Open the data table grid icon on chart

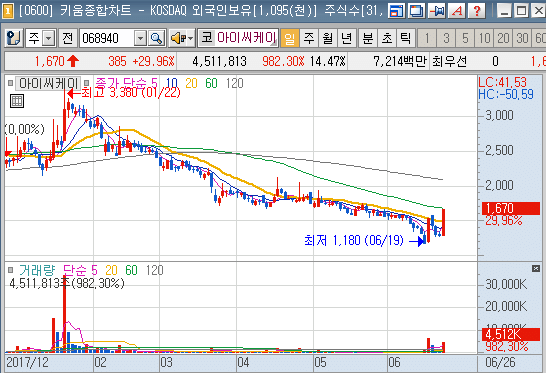pyautogui.click(x=17, y=101)
